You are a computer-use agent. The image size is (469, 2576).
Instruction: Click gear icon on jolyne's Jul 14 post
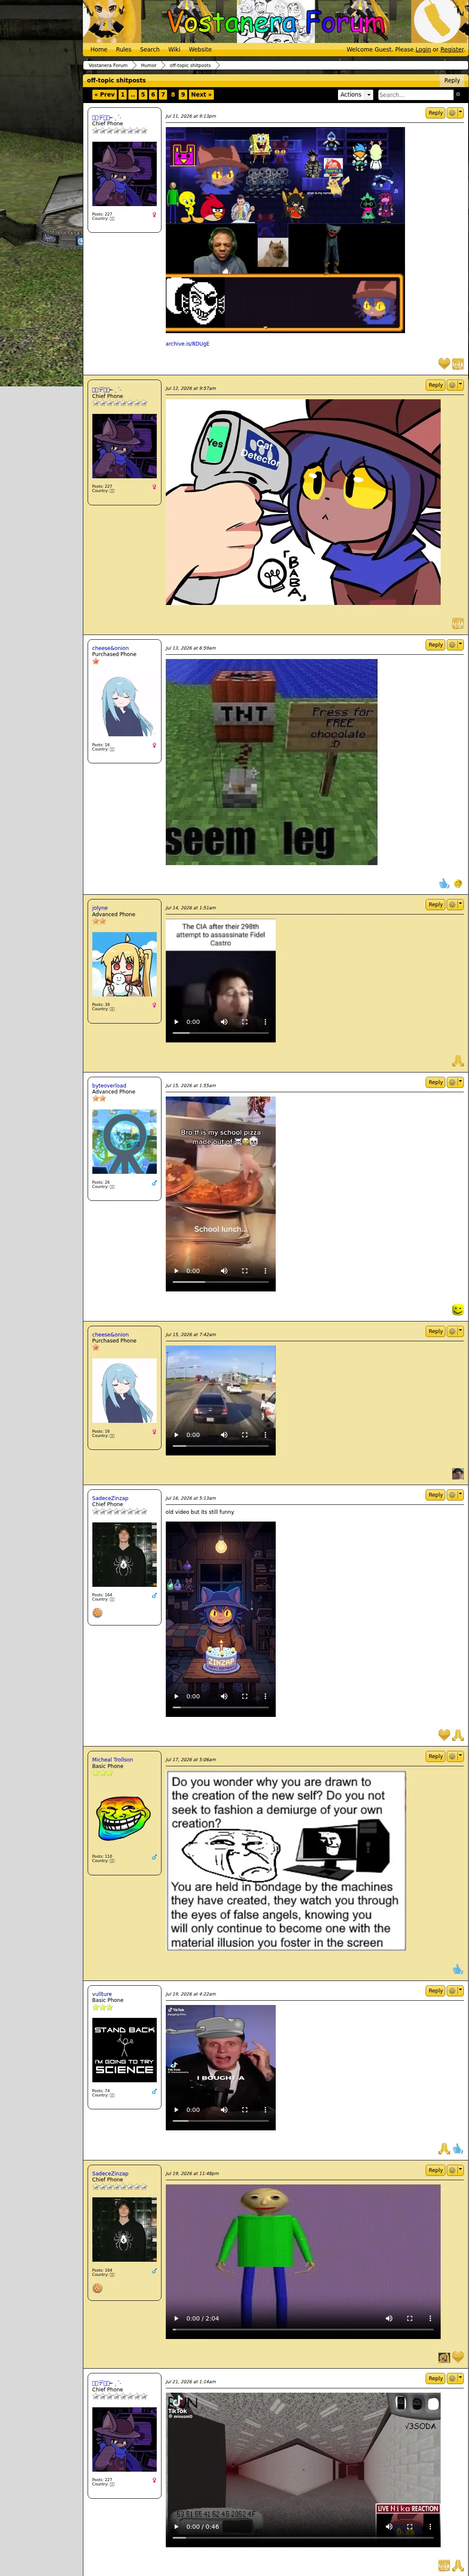(x=452, y=904)
